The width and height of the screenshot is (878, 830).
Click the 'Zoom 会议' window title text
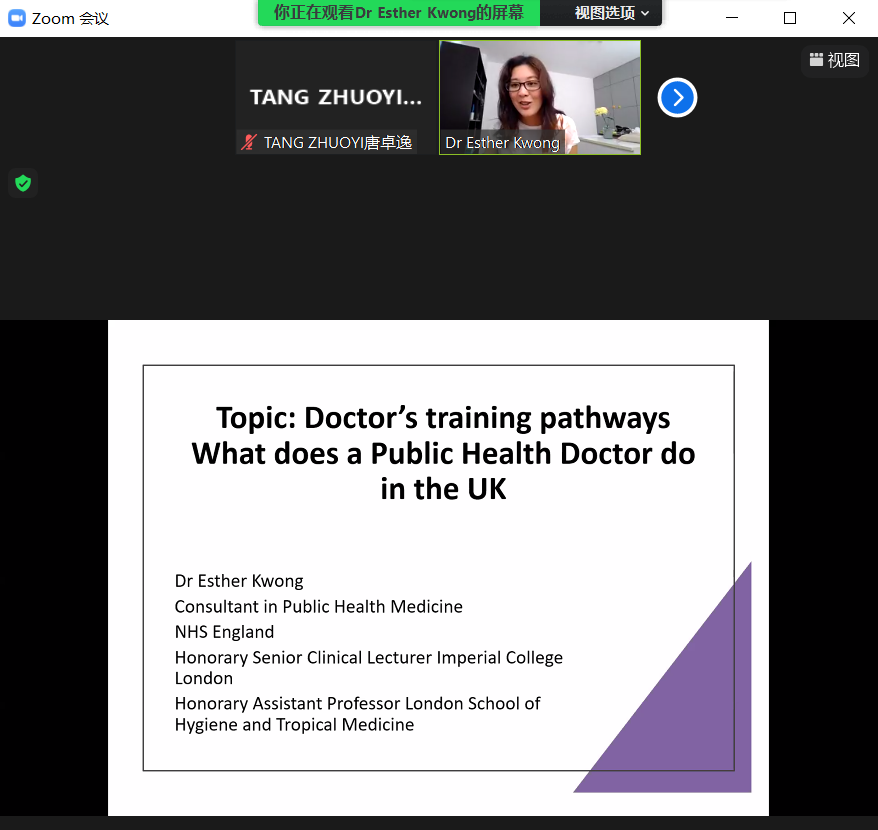pos(70,18)
